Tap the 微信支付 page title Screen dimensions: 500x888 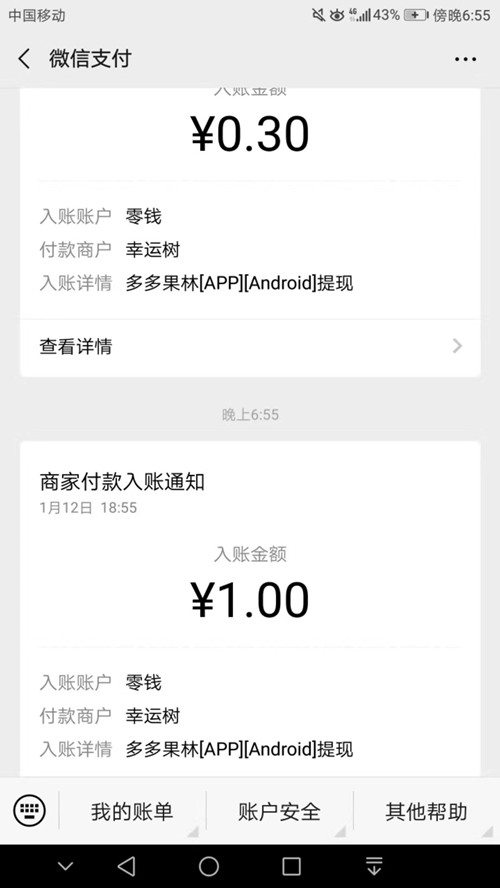tap(90, 59)
